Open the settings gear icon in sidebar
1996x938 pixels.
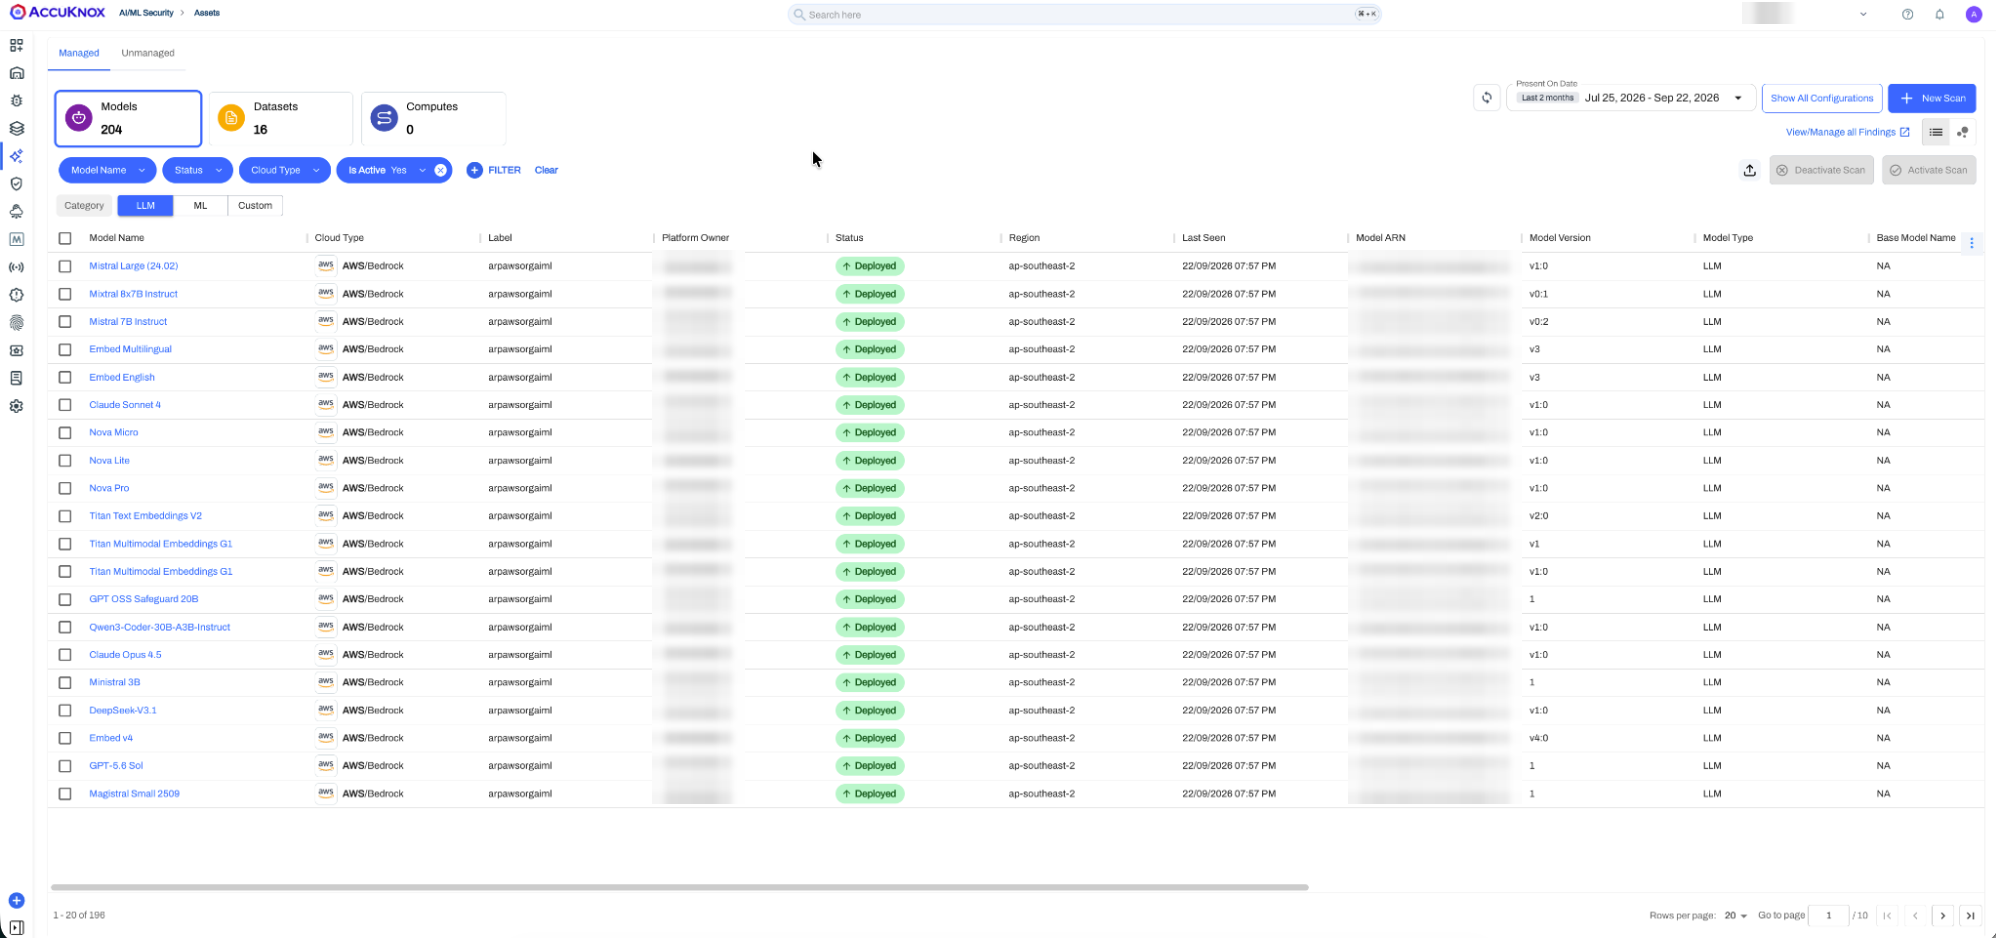(16, 406)
